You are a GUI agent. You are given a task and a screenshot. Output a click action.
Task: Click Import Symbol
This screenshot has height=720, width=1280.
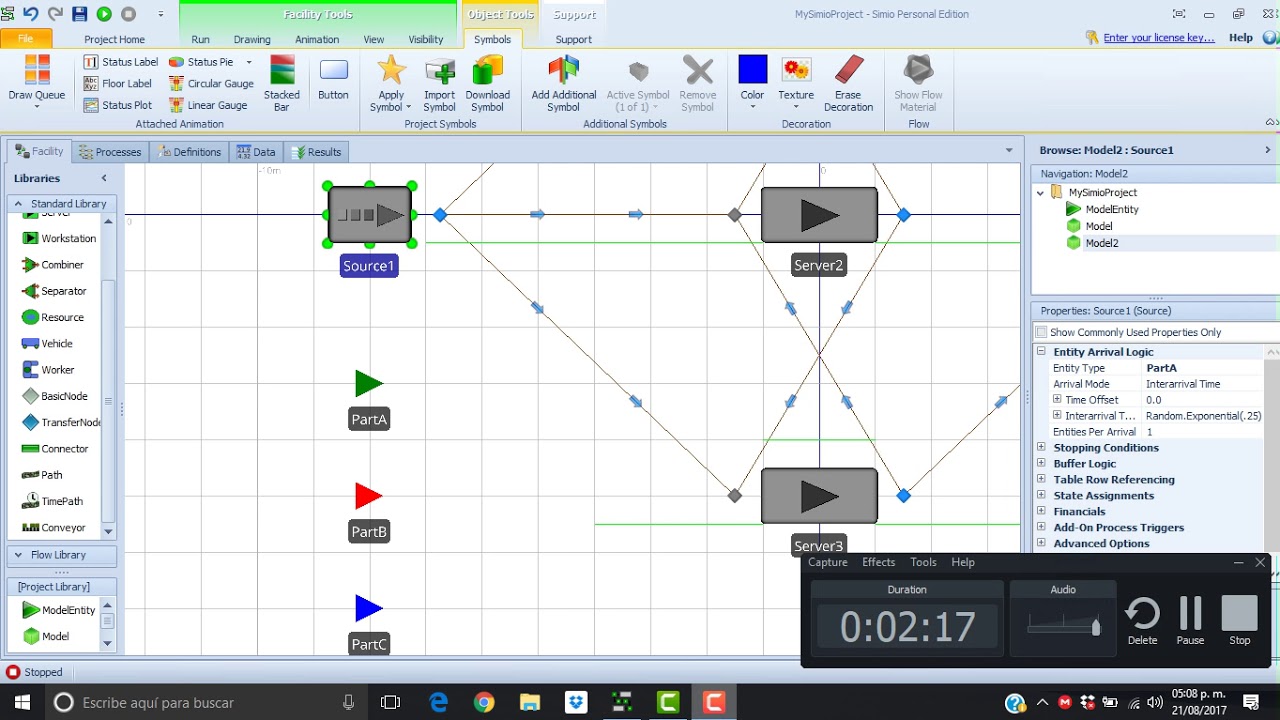[x=439, y=83]
